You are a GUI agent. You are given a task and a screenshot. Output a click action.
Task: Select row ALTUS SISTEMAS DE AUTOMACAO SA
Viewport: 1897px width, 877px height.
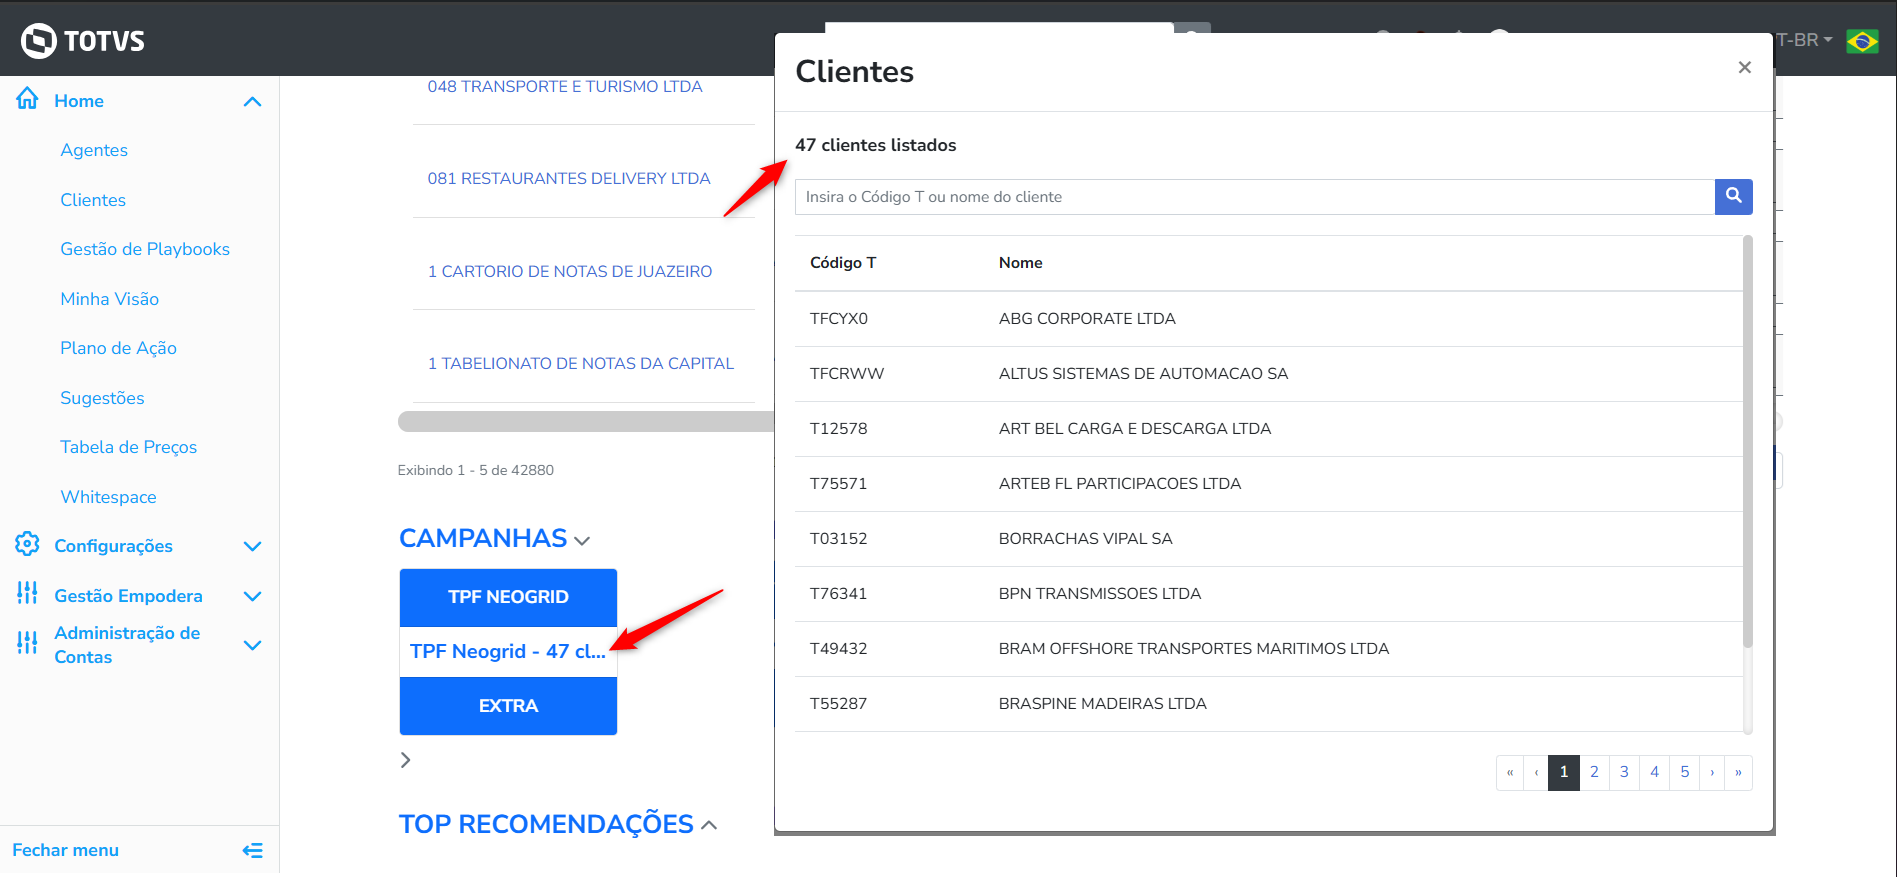[x=1268, y=374]
